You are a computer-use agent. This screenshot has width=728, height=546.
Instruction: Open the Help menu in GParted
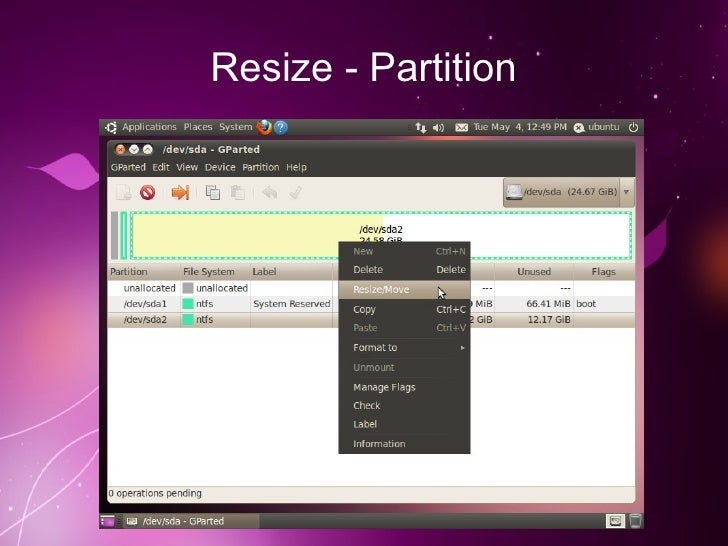296,167
